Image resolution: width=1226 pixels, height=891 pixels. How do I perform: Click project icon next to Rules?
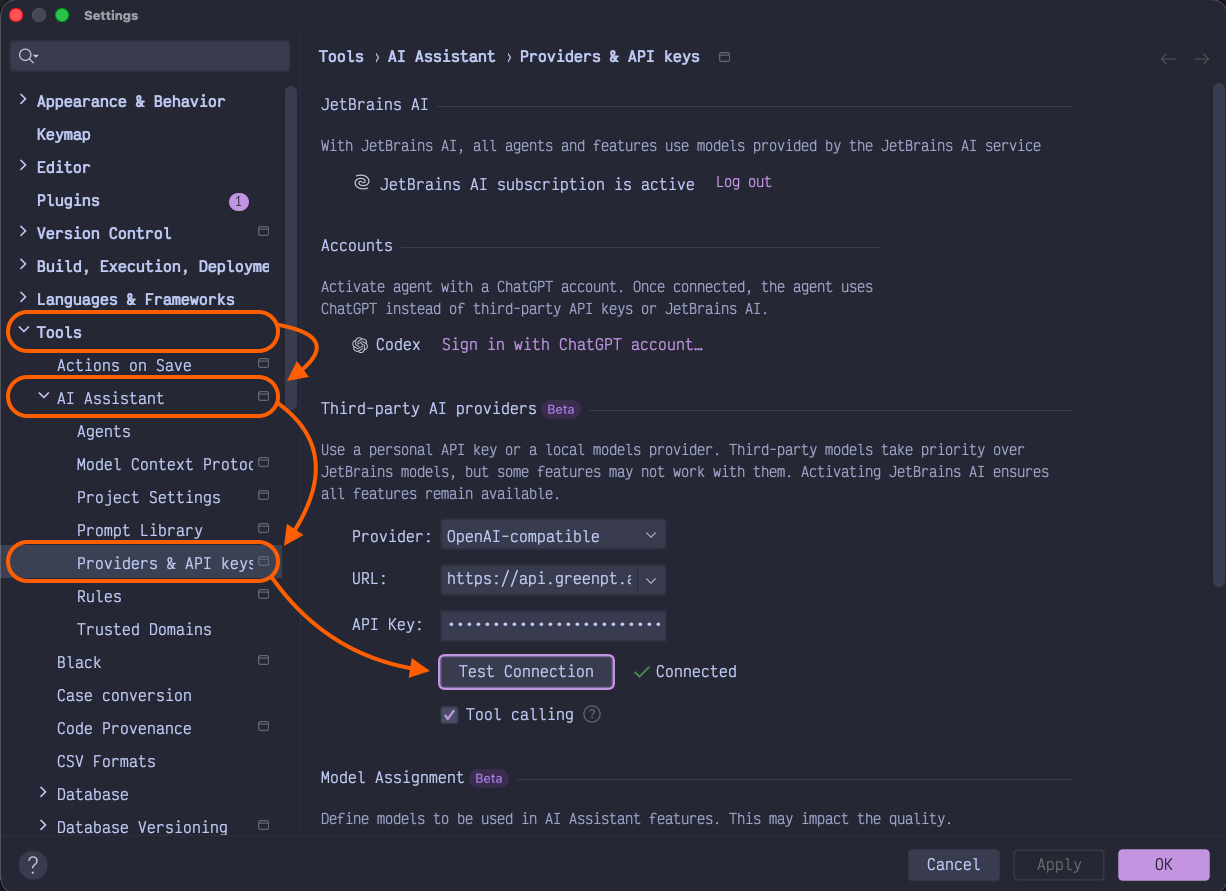click(264, 594)
